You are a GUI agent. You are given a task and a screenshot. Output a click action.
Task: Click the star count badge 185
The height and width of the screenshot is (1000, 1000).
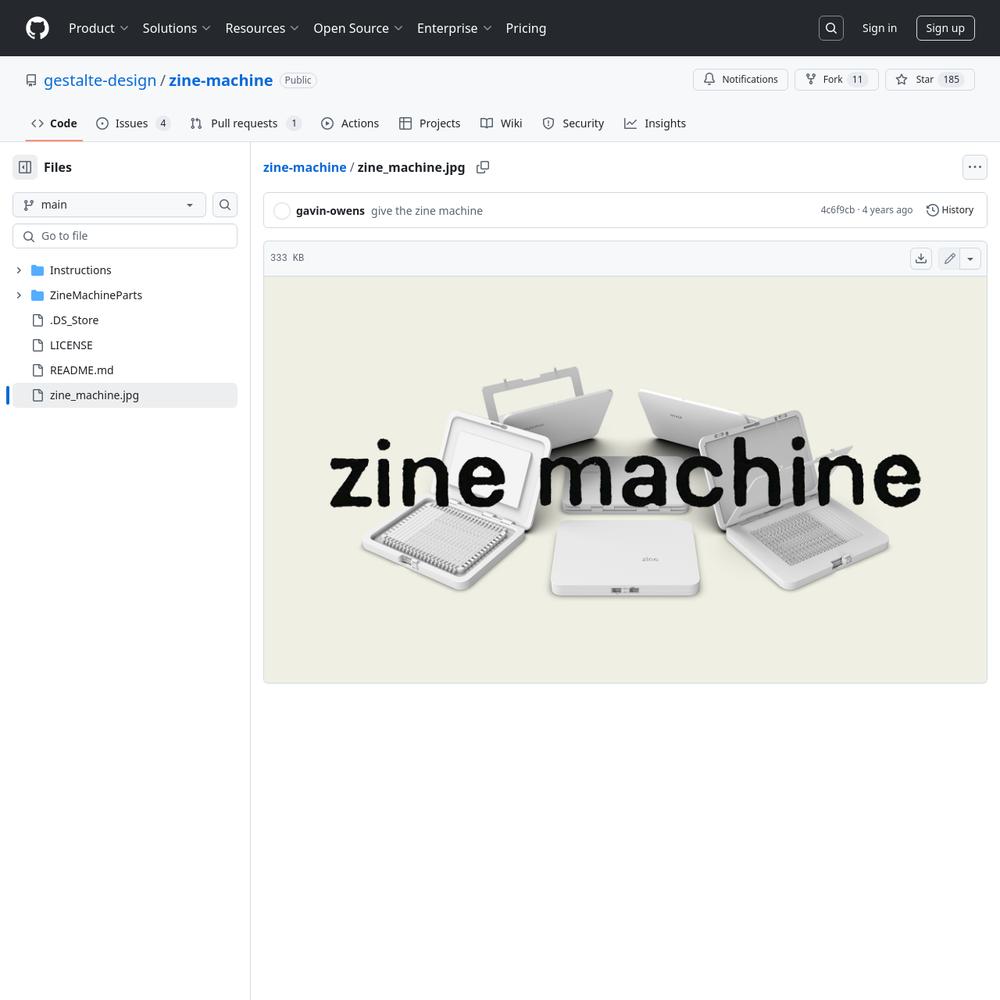click(x=950, y=79)
